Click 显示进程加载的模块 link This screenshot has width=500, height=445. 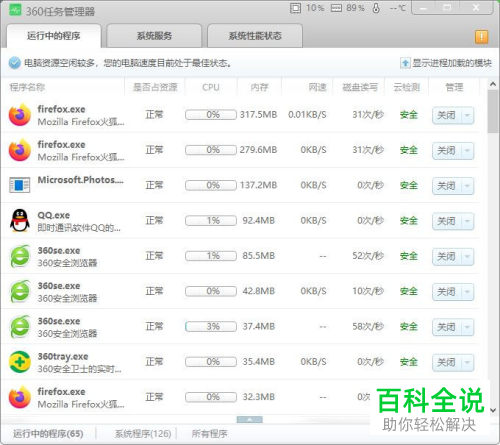pos(452,63)
